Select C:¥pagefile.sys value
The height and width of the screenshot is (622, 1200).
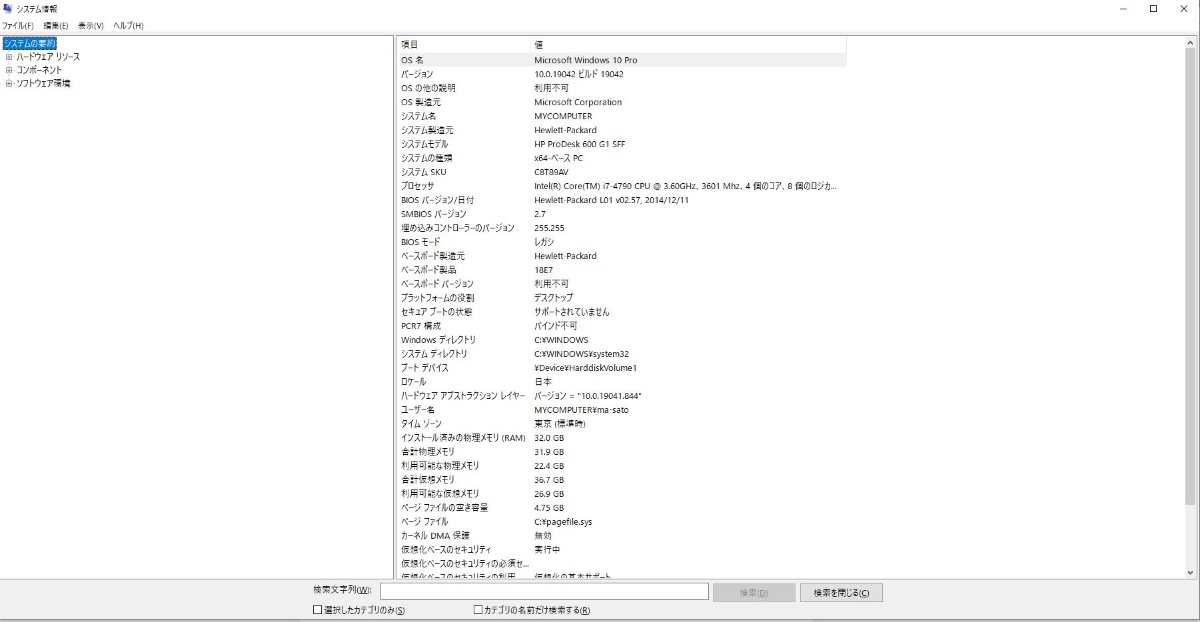(x=563, y=522)
